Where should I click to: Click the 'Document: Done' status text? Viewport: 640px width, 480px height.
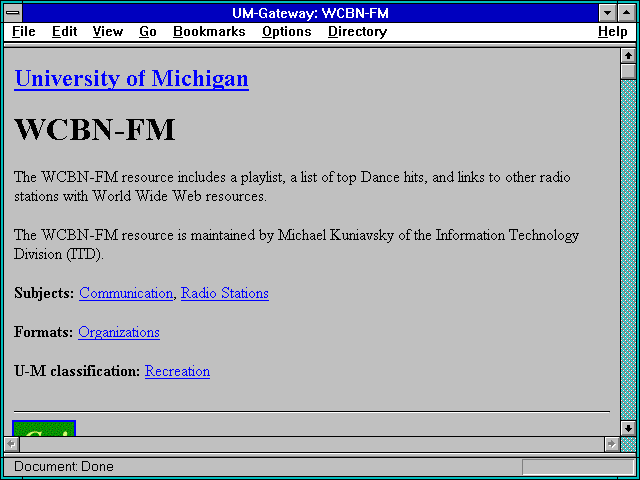point(64,467)
